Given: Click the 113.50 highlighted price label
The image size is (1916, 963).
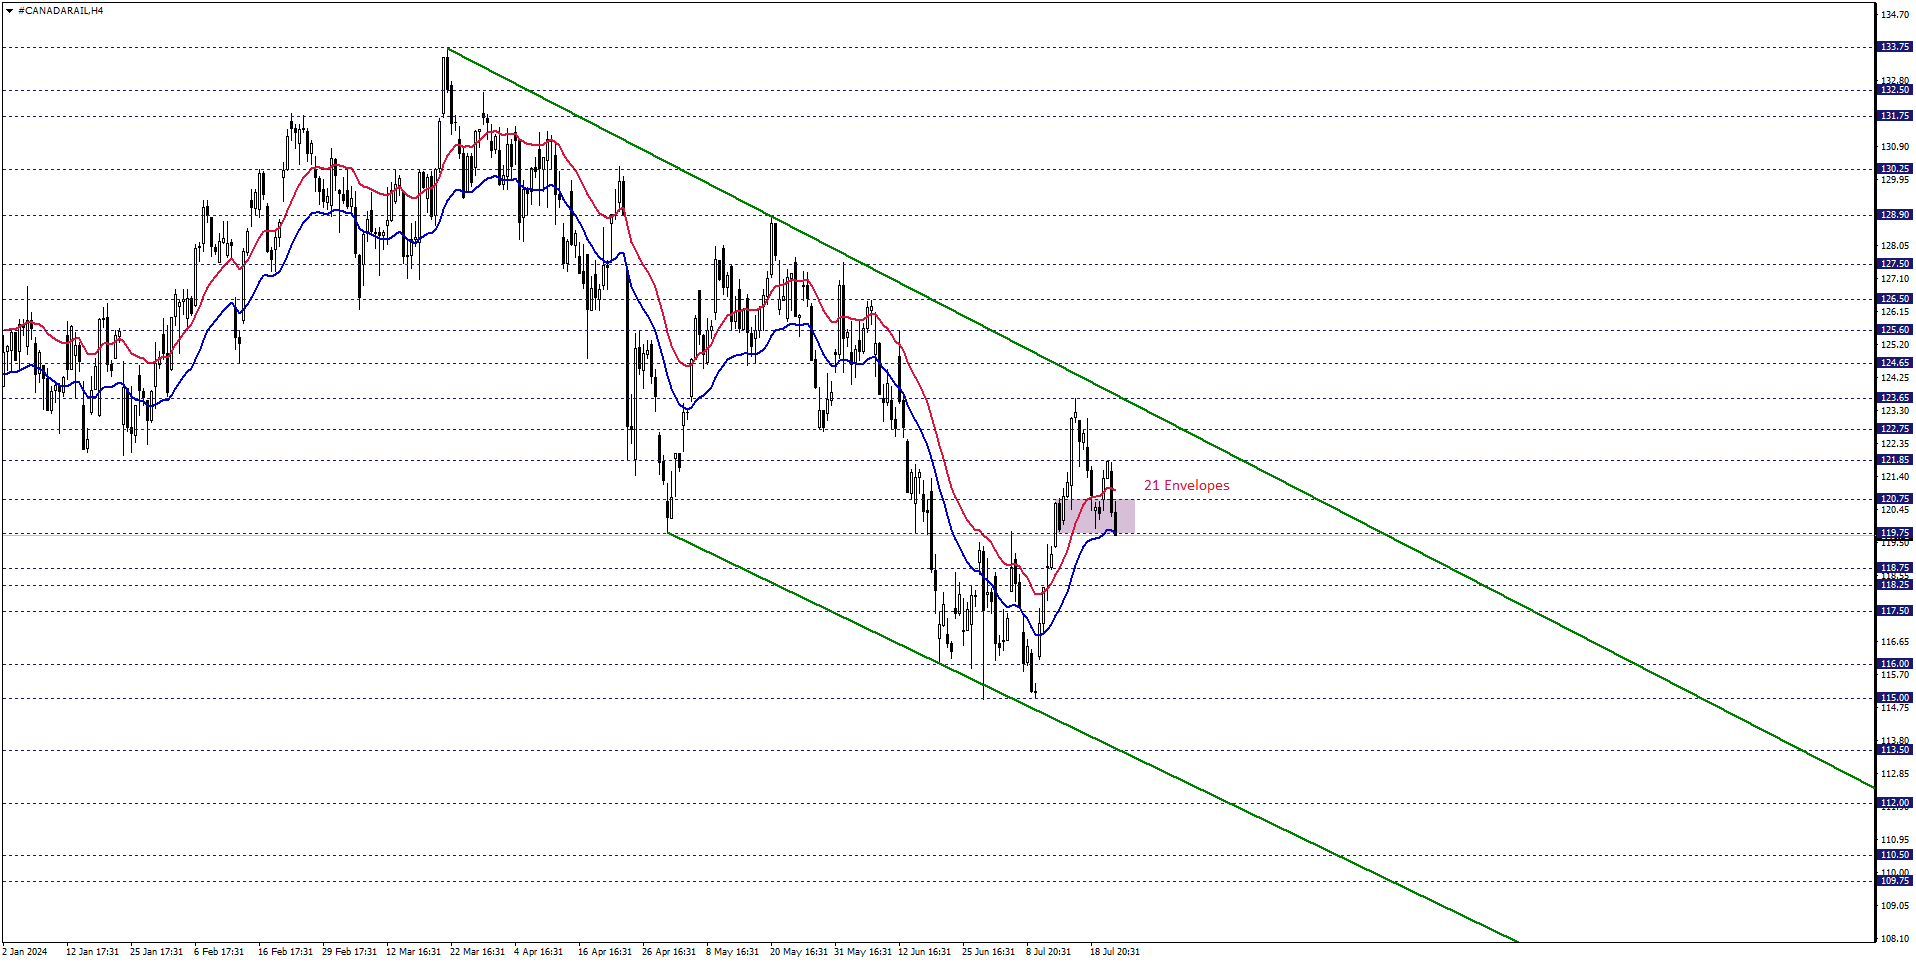Looking at the screenshot, I should (1895, 750).
